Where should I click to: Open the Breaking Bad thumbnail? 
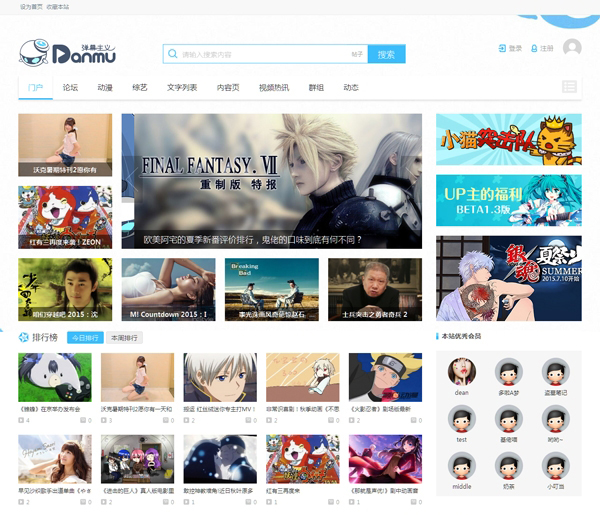pos(272,289)
